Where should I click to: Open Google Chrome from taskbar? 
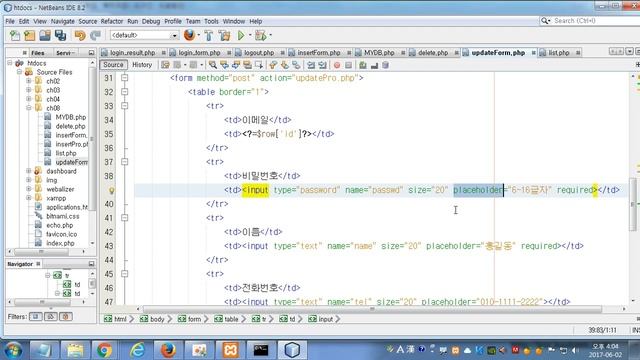coord(104,350)
